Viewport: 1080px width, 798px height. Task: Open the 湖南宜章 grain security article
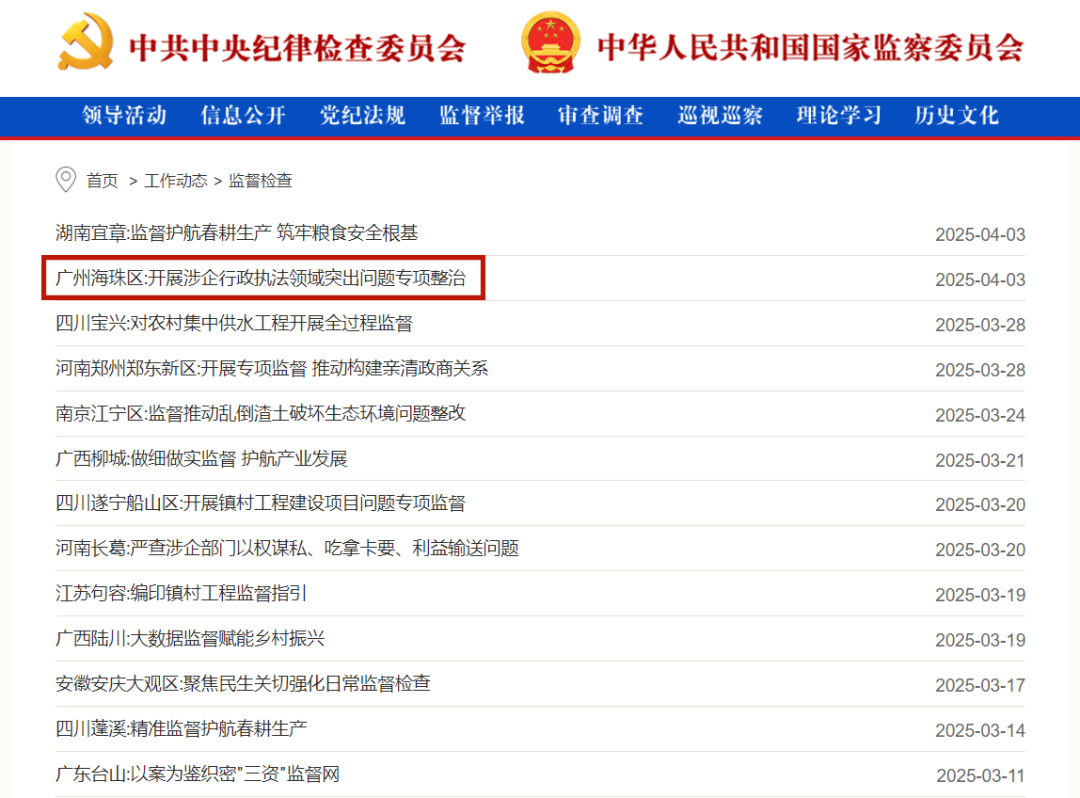(x=237, y=233)
